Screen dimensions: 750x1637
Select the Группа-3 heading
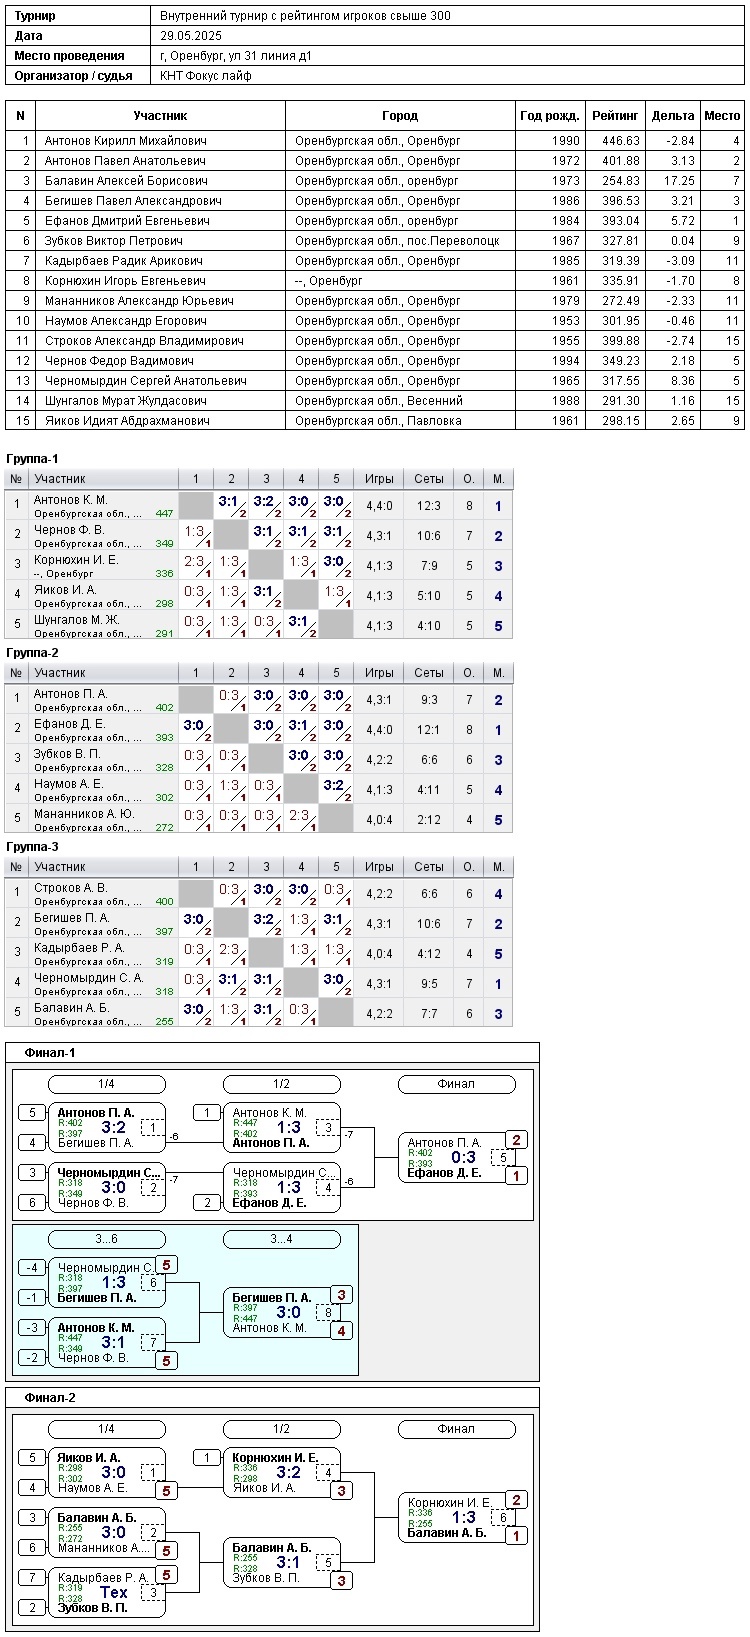32,847
